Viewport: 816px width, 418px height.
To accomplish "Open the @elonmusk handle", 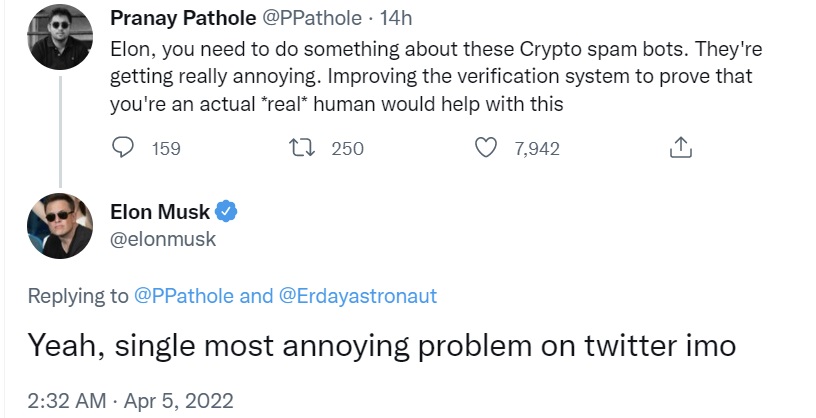I will click(162, 240).
